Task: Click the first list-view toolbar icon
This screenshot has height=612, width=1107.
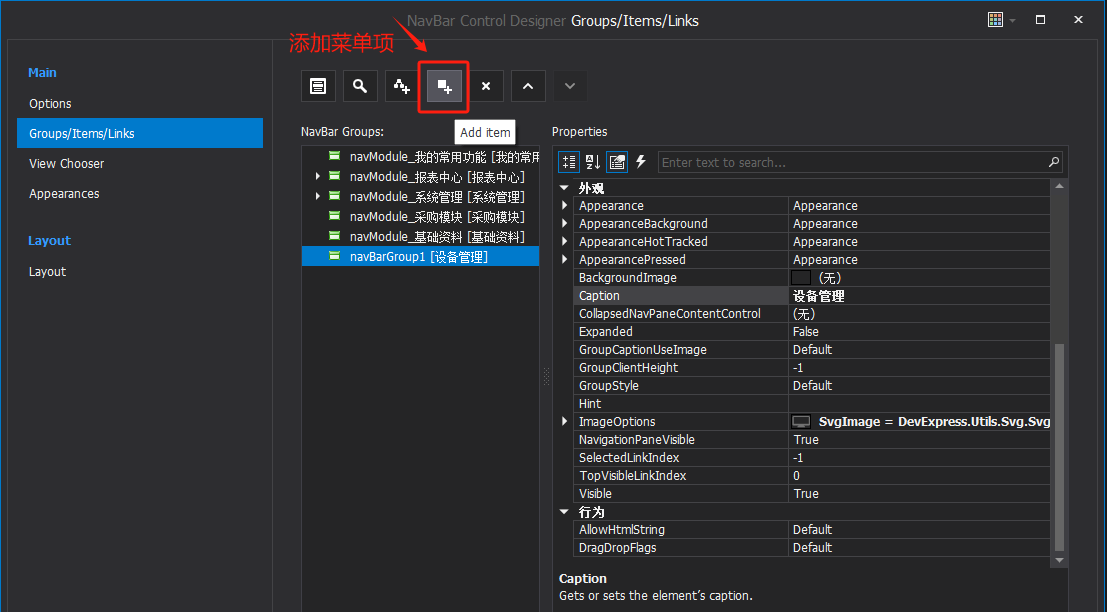Action: (x=318, y=86)
